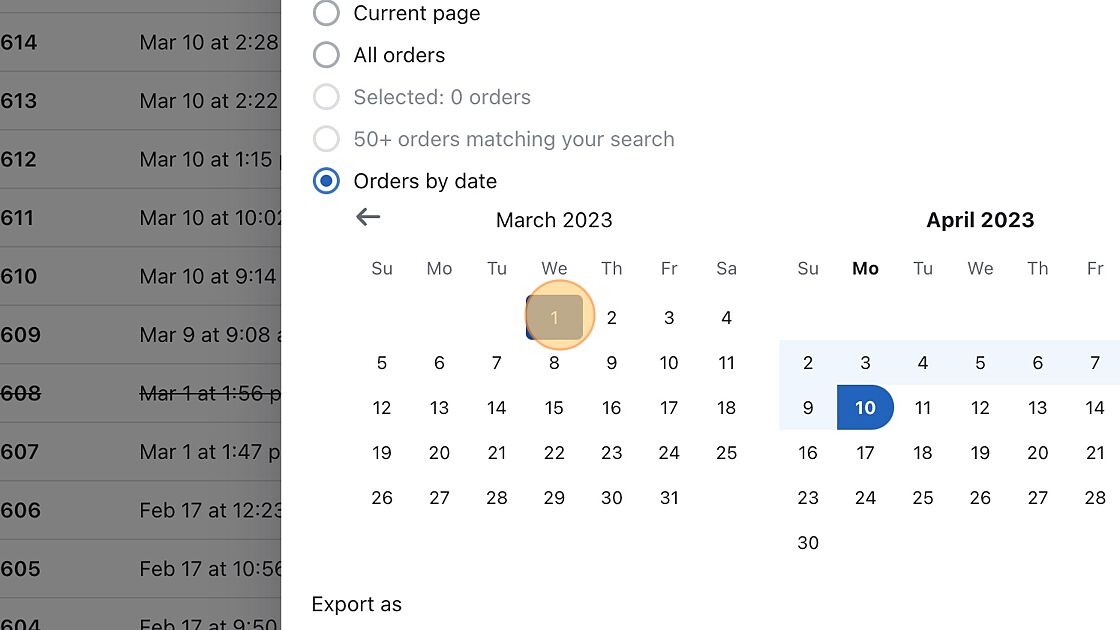1120x630 pixels.
Task: Pick April 30 in the calendar
Action: coord(808,543)
